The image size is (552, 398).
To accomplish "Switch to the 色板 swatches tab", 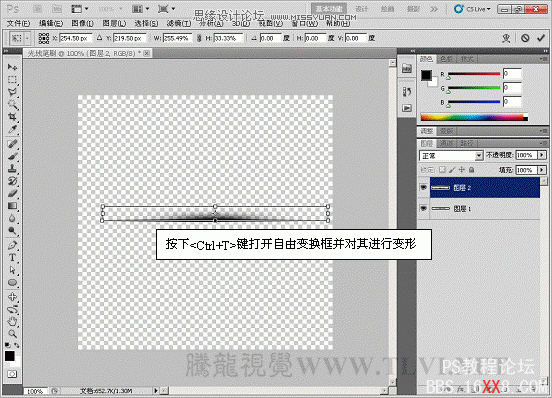I will pos(446,59).
